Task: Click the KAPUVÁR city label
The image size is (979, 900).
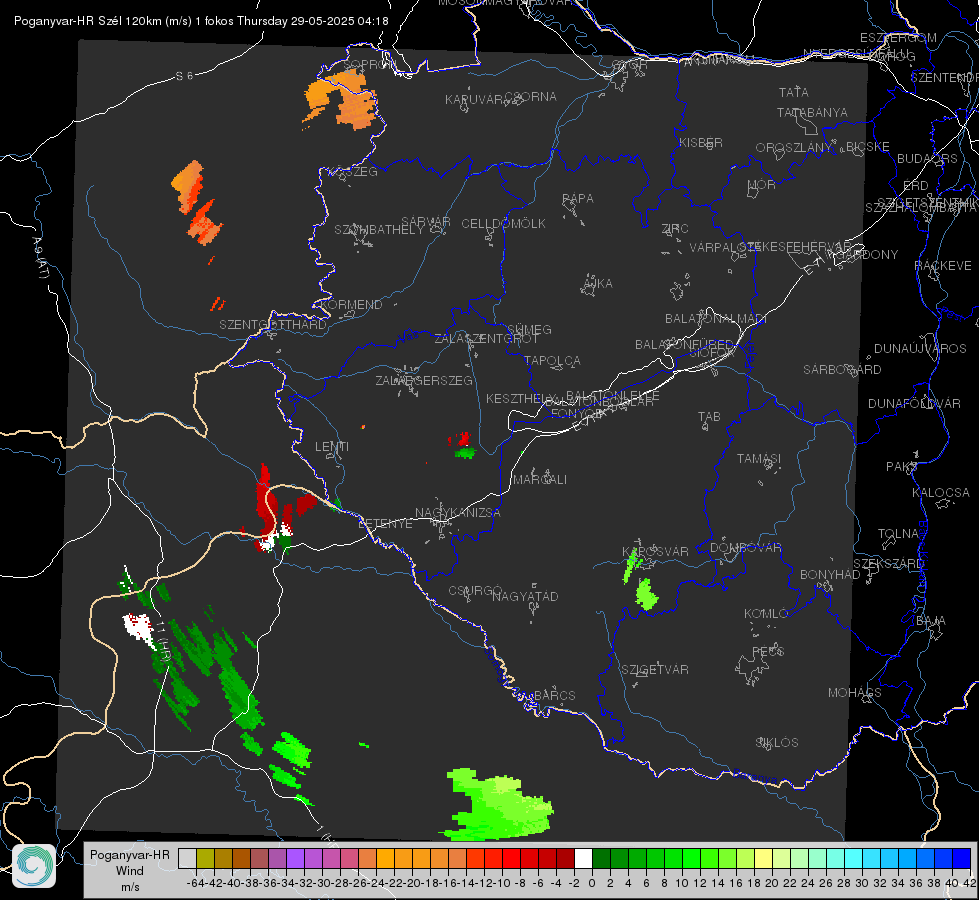Action: (x=475, y=99)
